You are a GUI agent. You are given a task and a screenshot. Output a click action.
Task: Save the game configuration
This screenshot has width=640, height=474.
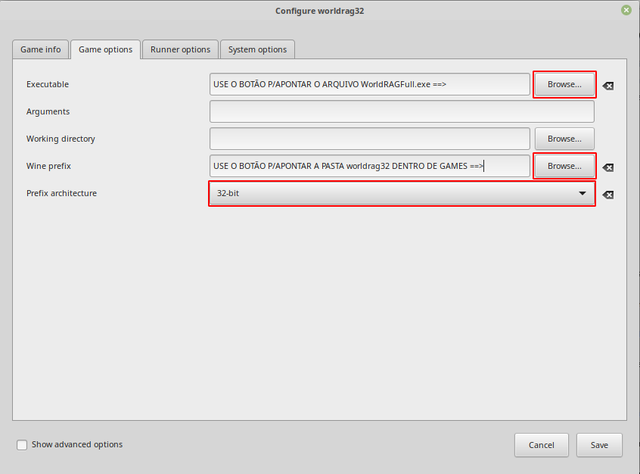click(x=599, y=445)
